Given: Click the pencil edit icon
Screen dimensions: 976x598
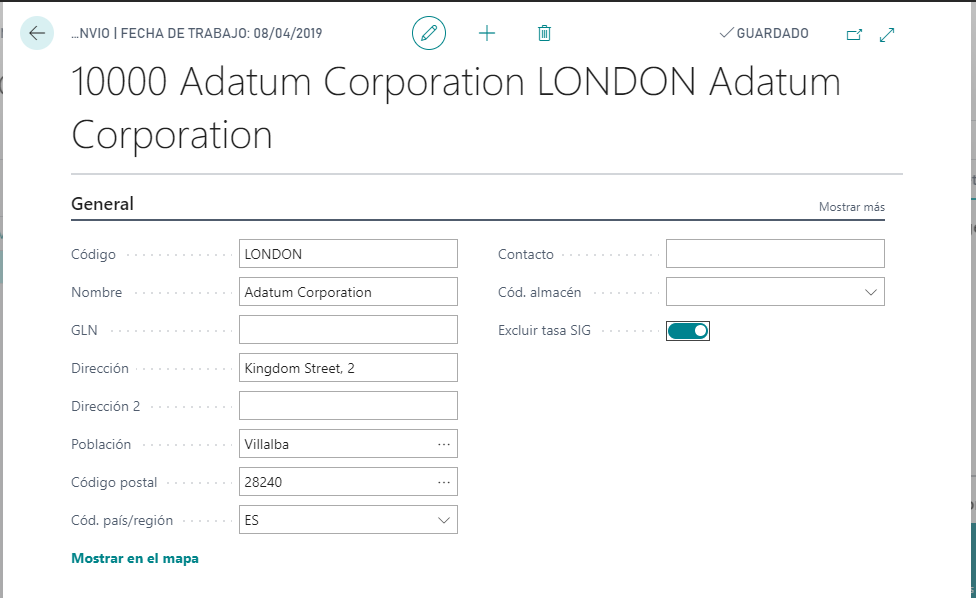Looking at the screenshot, I should (x=429, y=33).
